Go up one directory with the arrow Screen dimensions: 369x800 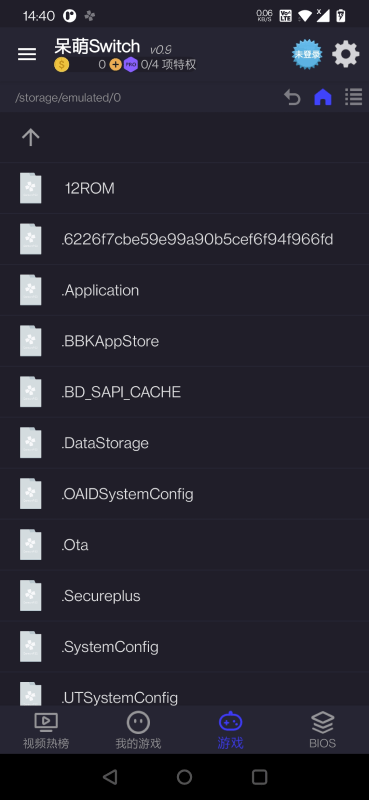31,137
